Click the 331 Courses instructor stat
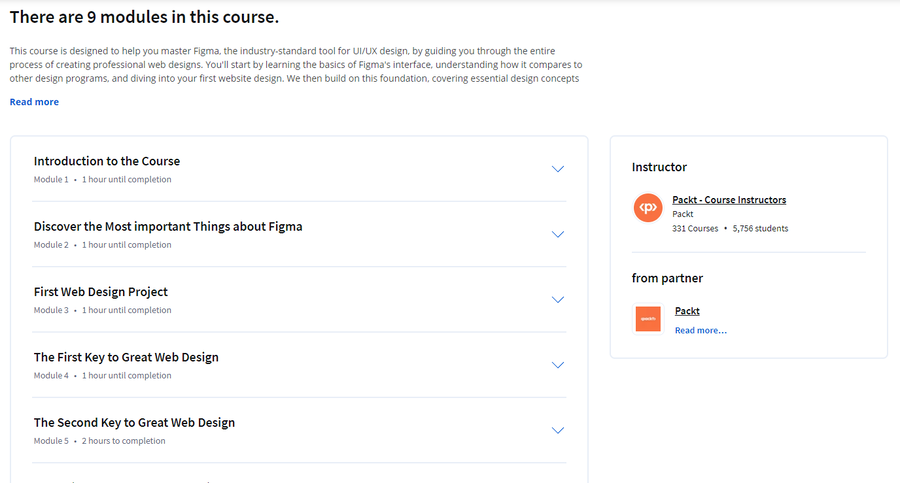The height and width of the screenshot is (483, 900). 695,229
